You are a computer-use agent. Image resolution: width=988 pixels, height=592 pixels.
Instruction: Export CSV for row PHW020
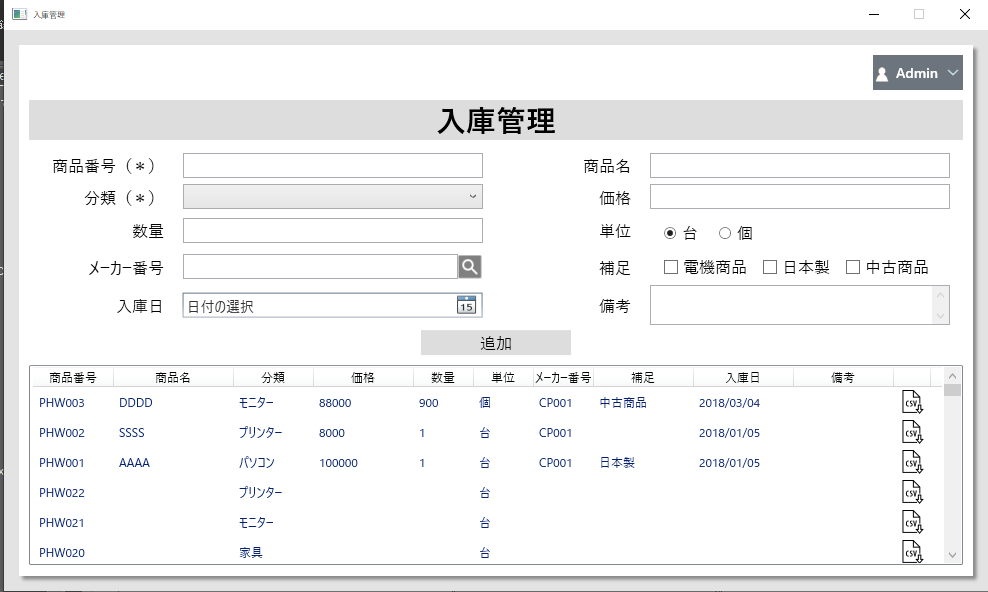point(912,552)
